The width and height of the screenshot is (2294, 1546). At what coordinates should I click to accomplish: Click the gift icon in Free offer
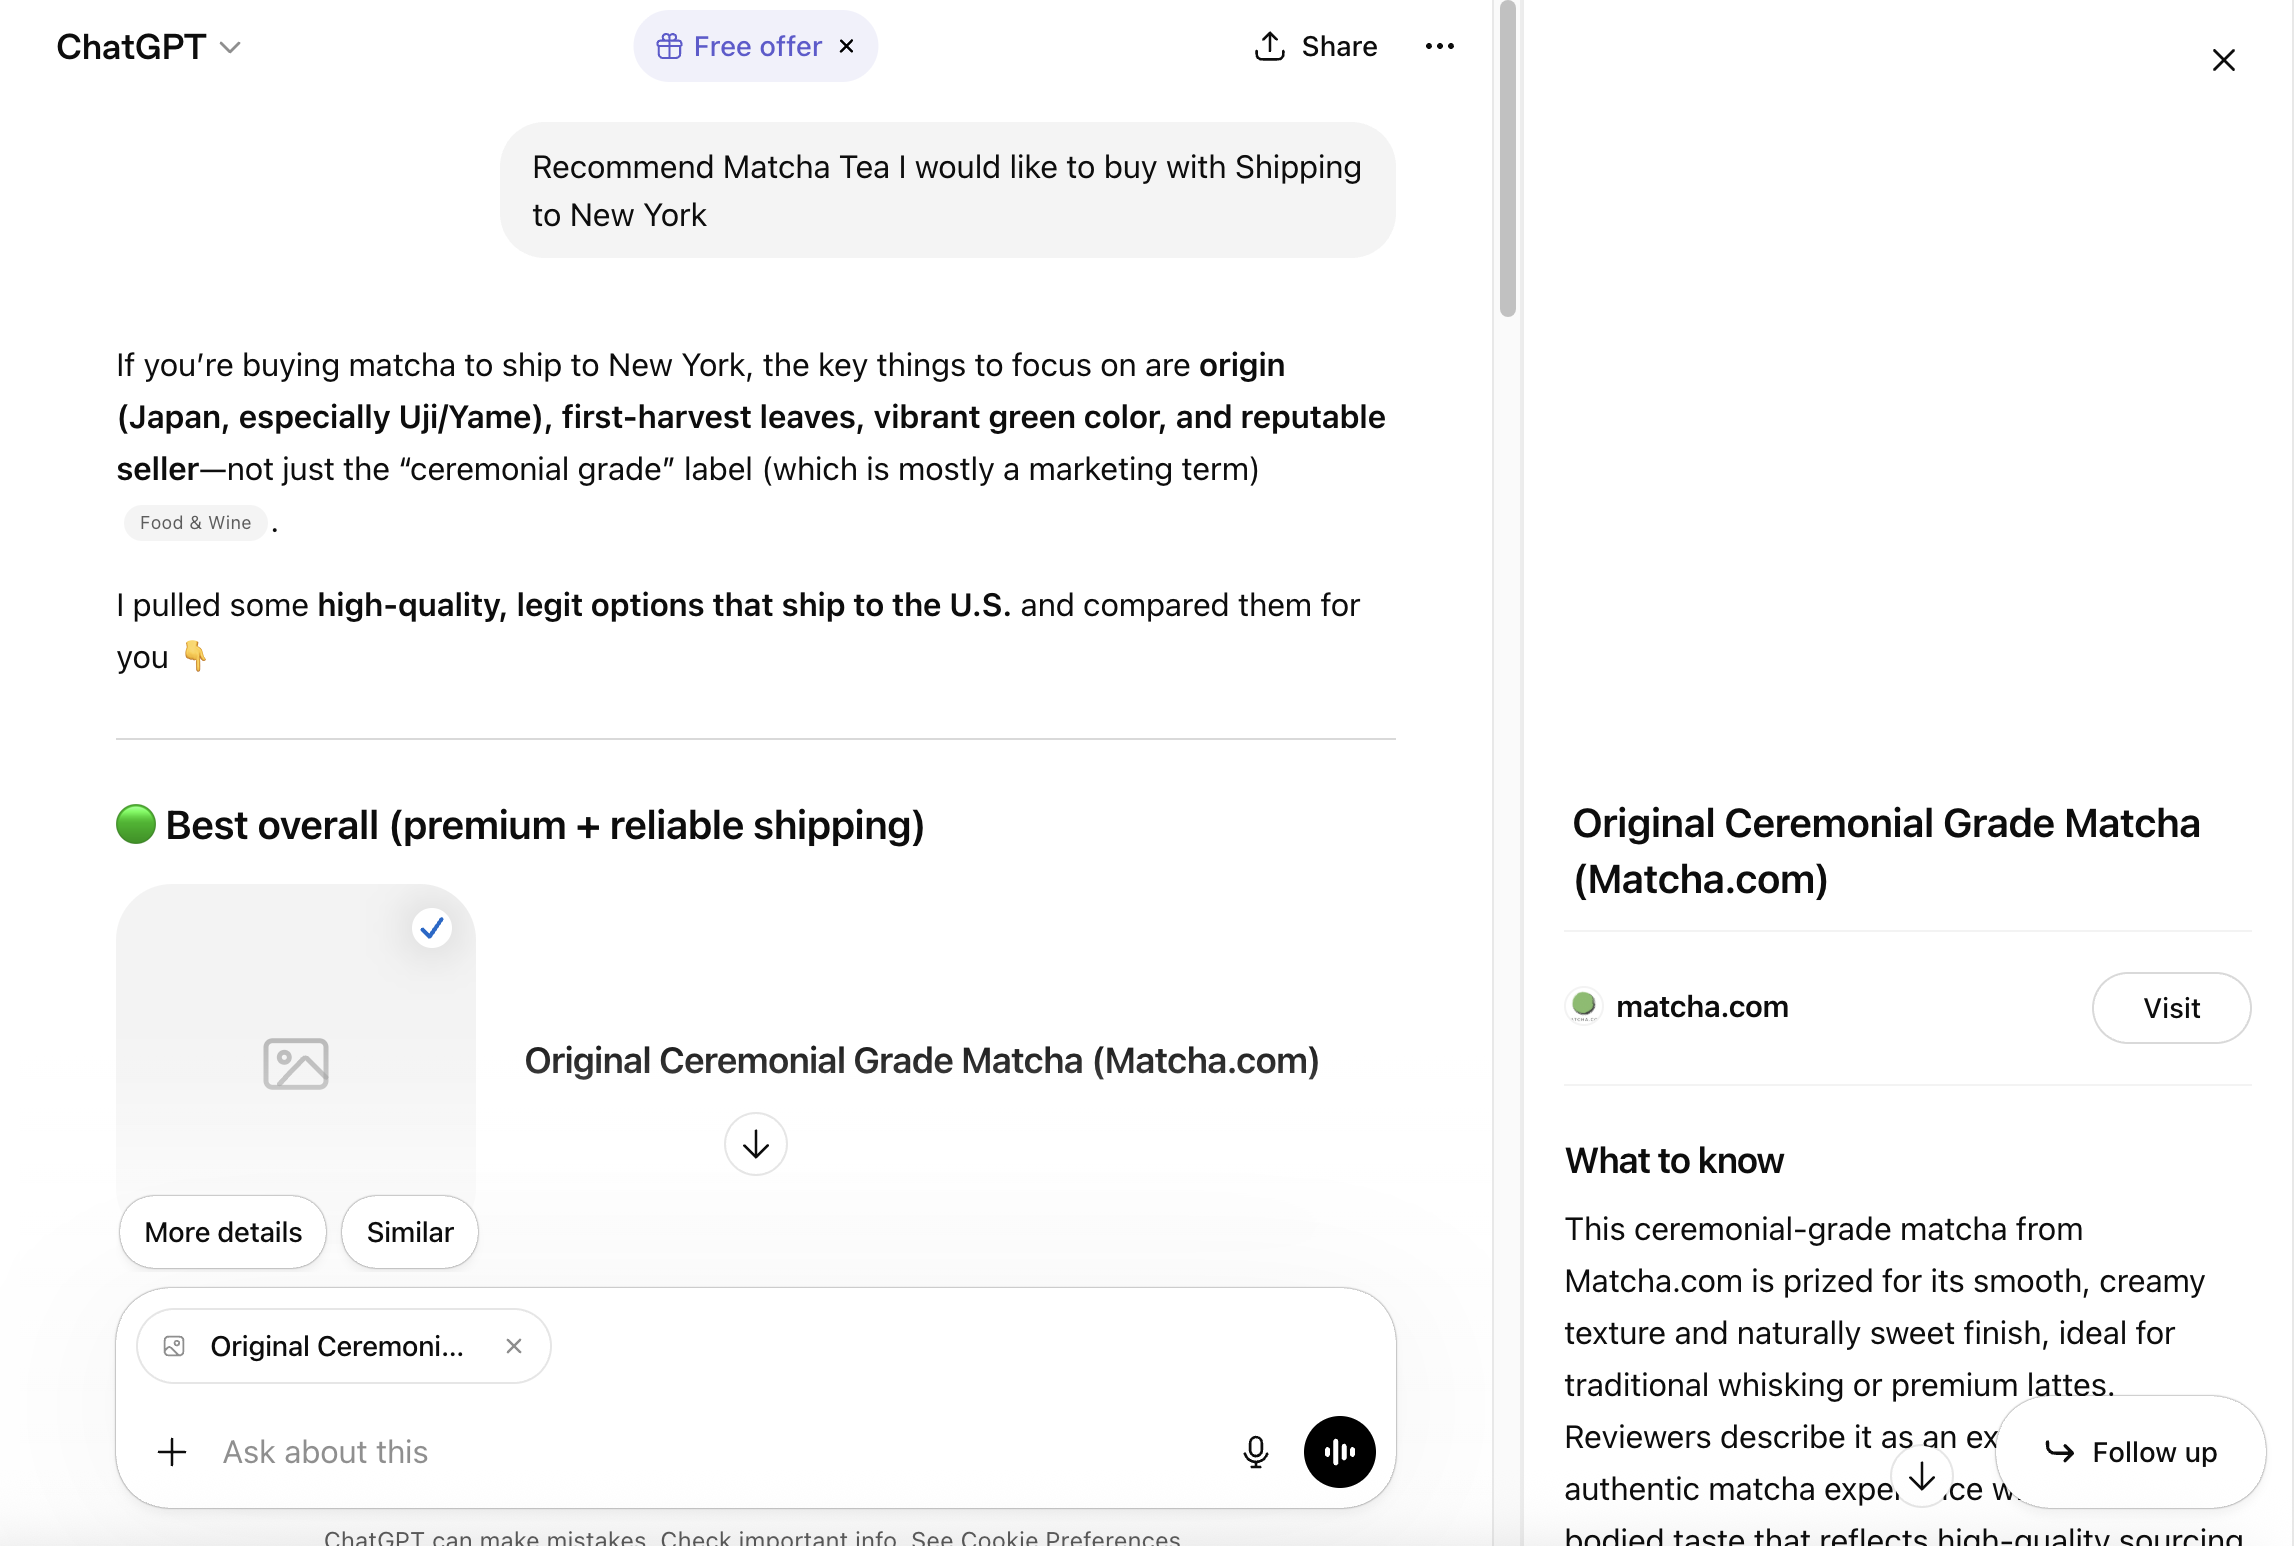click(669, 46)
